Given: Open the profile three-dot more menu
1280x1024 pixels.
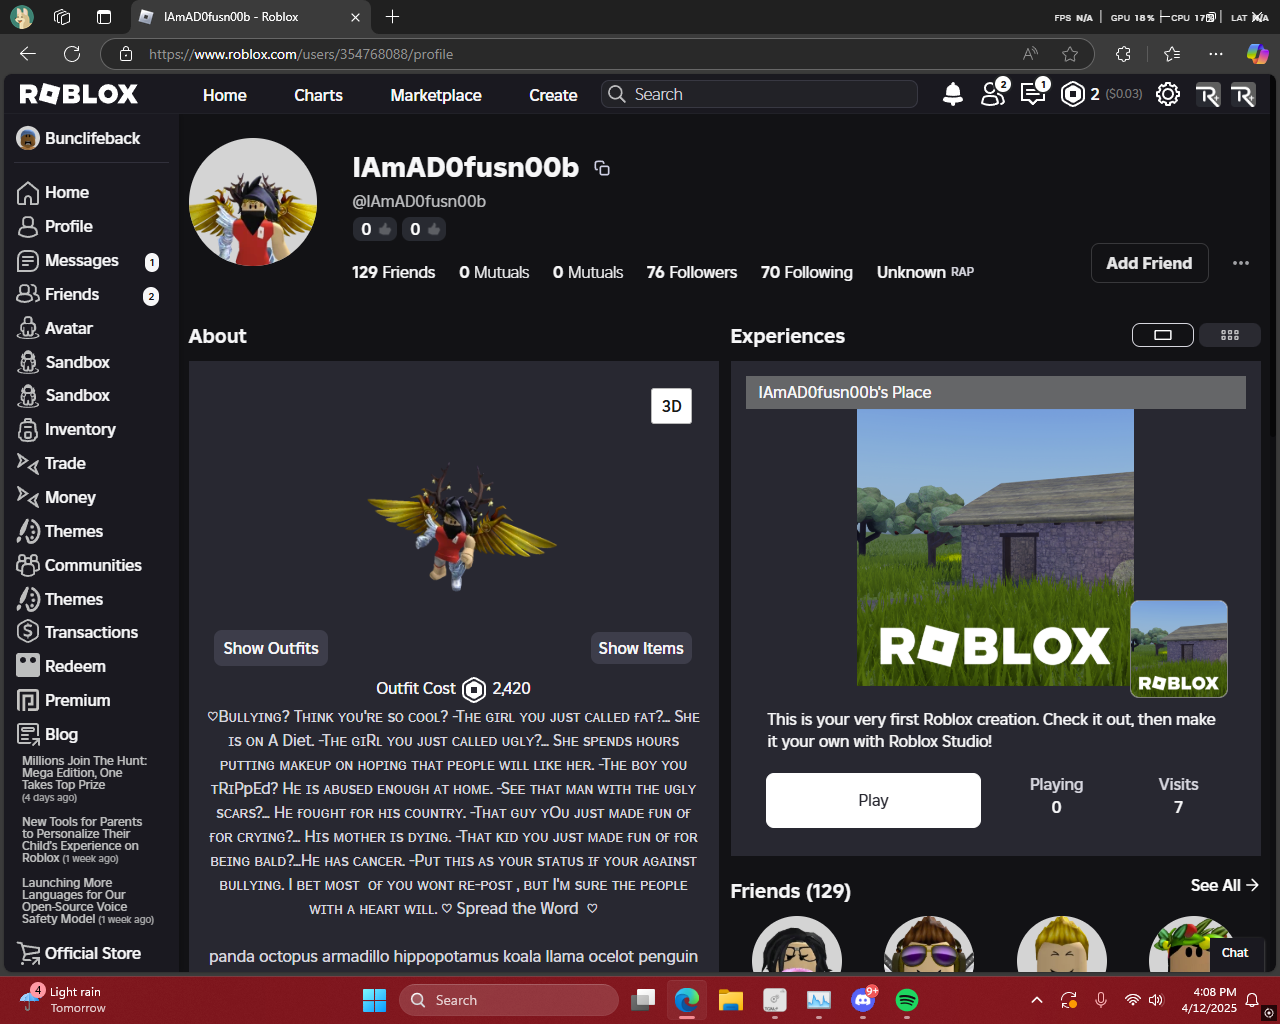Looking at the screenshot, I should point(1241,263).
